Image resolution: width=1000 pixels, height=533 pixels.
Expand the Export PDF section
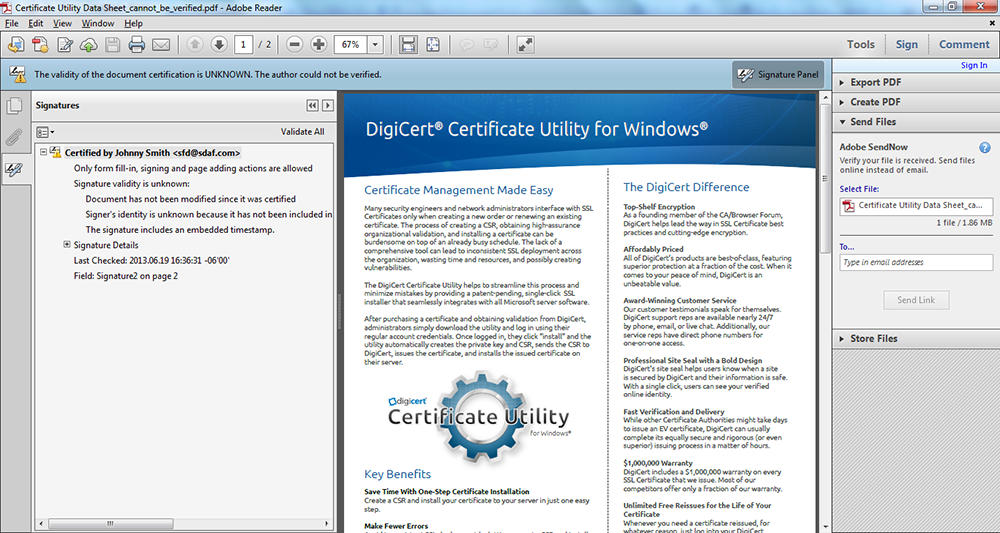coord(916,82)
